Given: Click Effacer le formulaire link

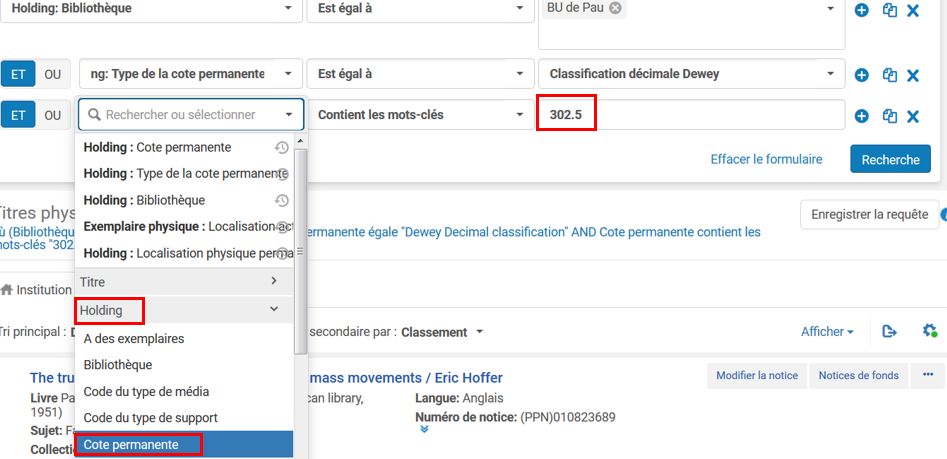Looking at the screenshot, I should pyautogui.click(x=766, y=159).
